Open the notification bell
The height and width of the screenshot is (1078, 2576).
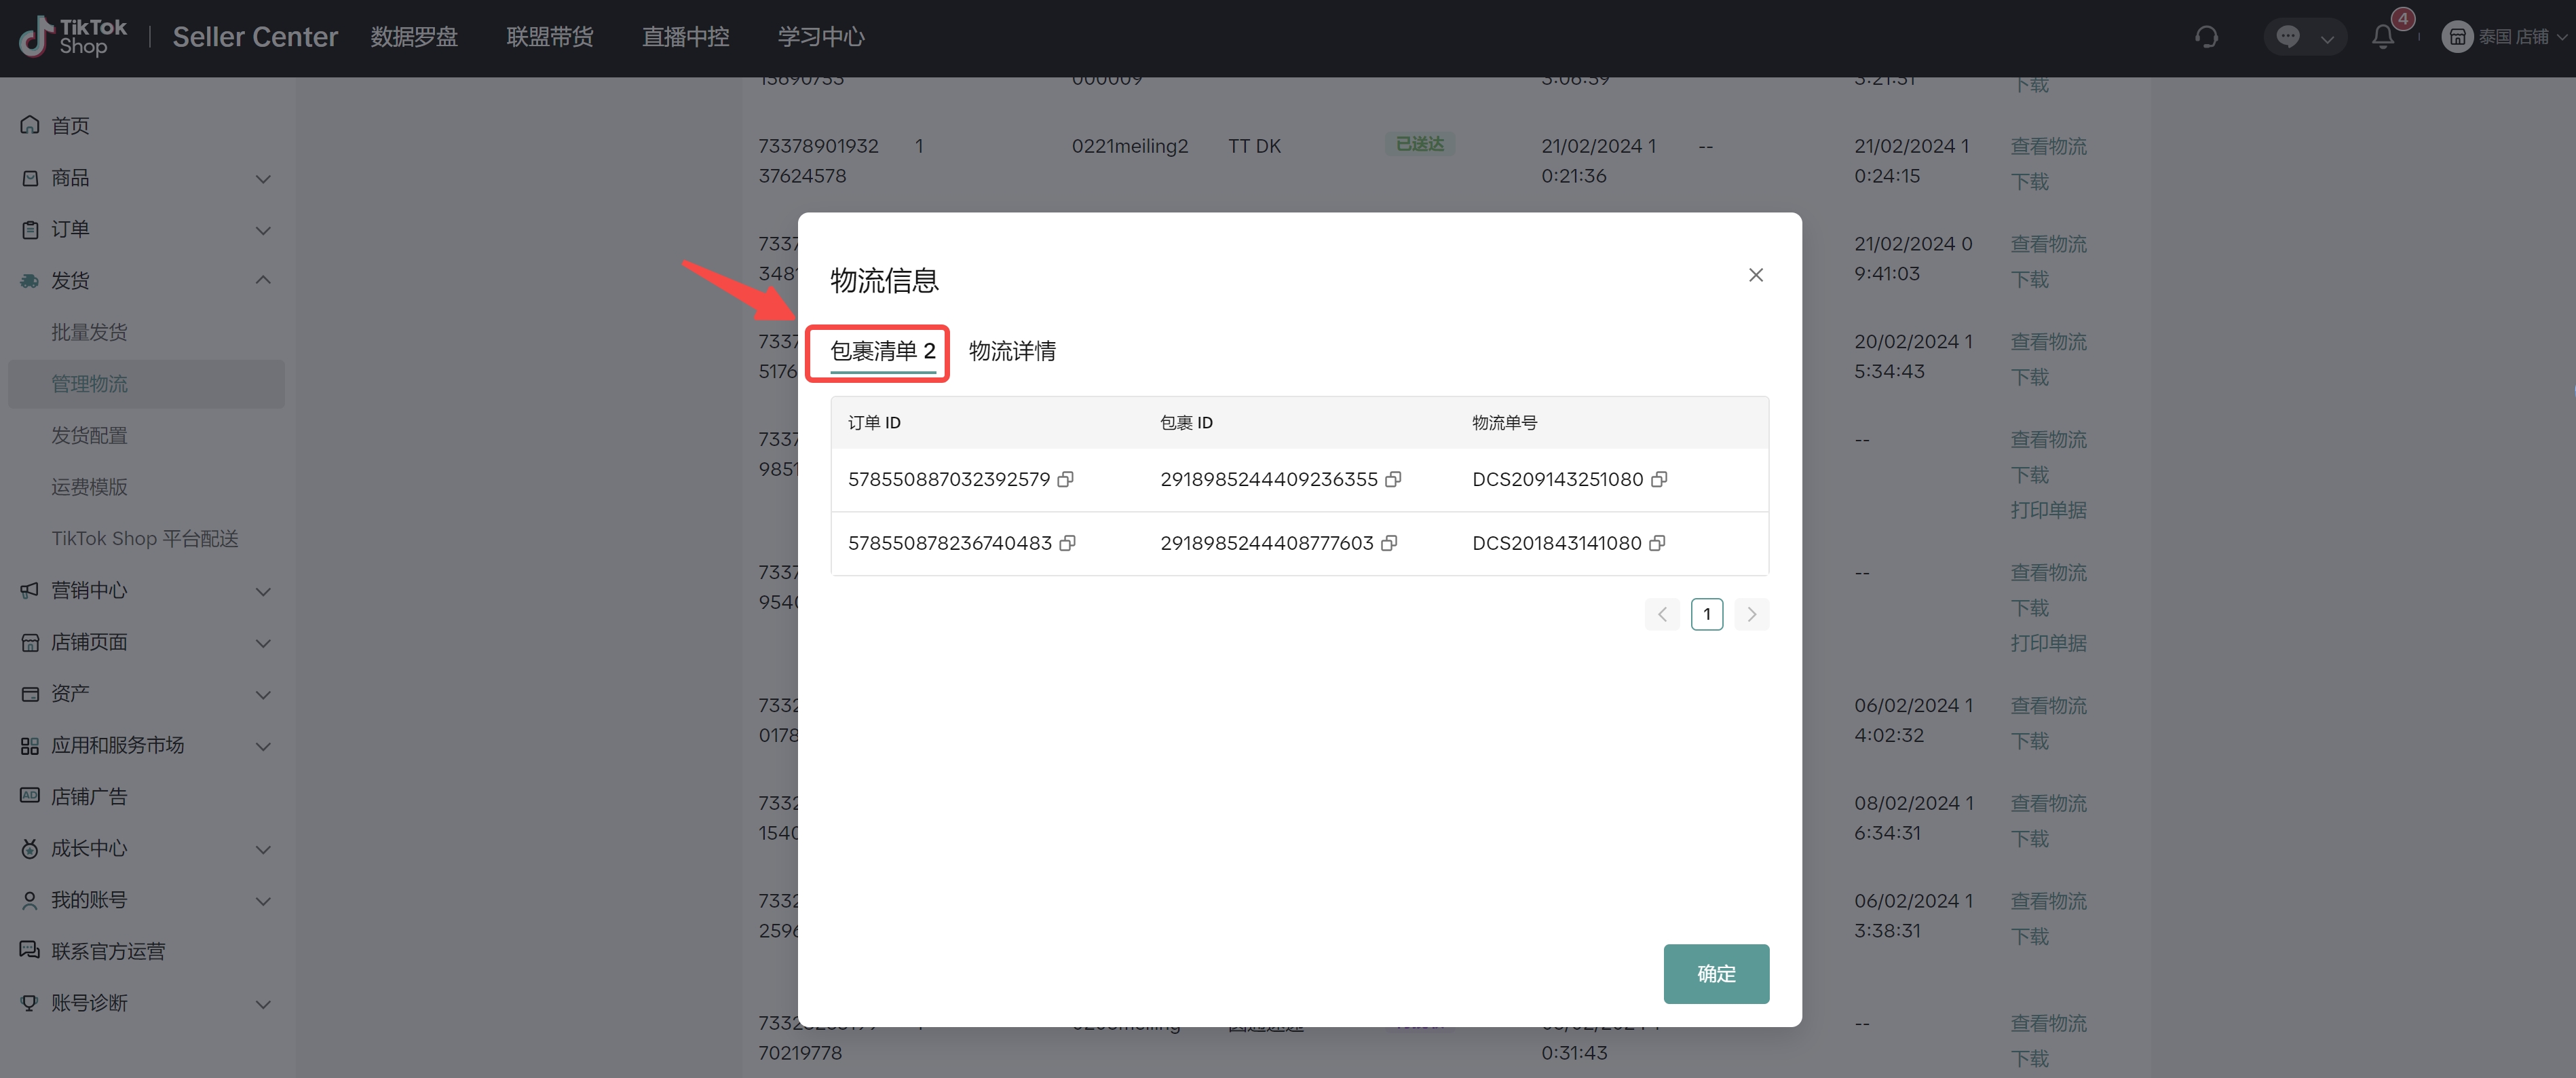click(x=2383, y=37)
